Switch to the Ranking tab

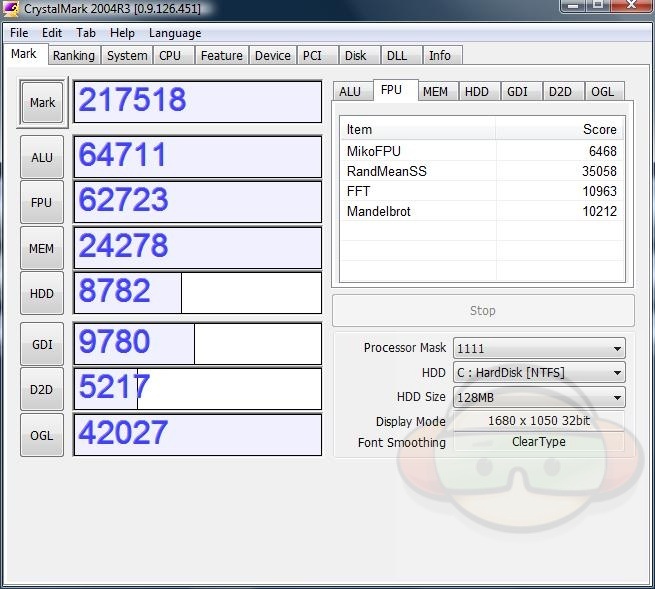click(x=74, y=56)
